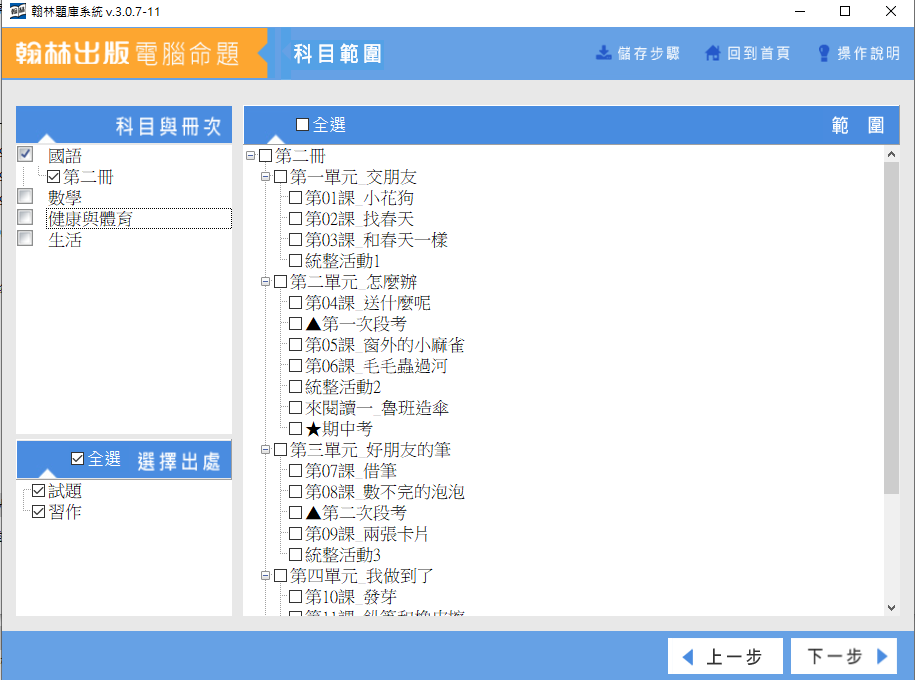Click the right arrow beside 下一步
915x680 pixels.
point(881,657)
